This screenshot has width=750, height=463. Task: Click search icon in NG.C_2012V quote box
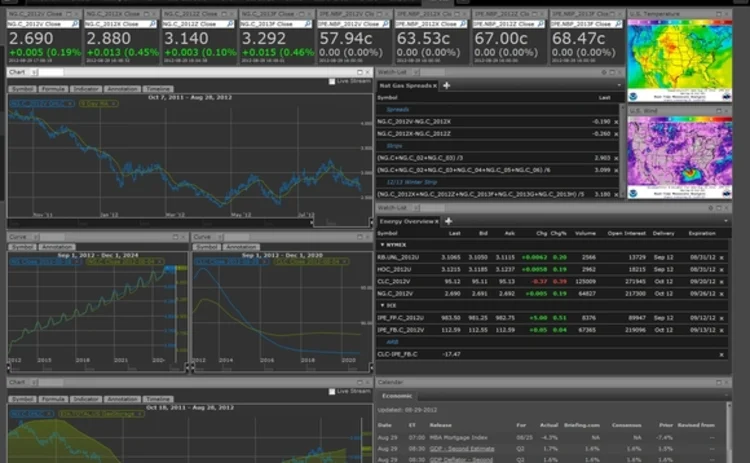point(75,23)
